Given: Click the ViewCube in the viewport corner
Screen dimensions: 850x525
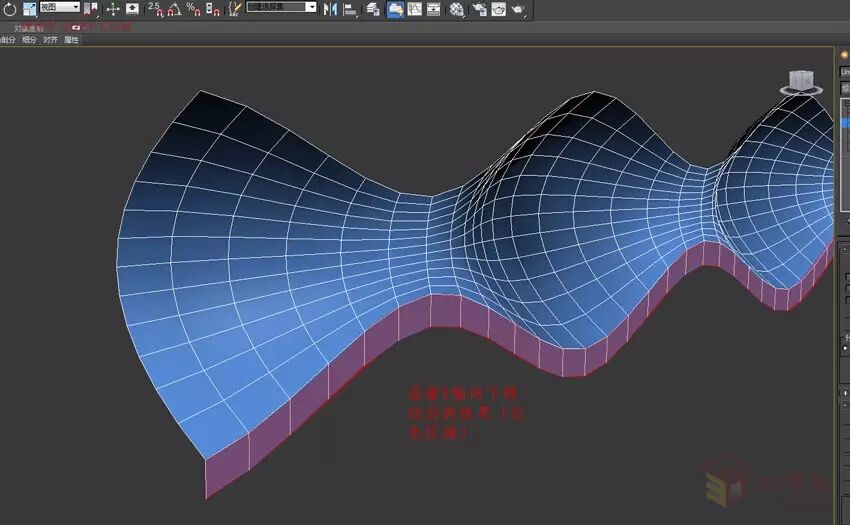Looking at the screenshot, I should tap(801, 82).
